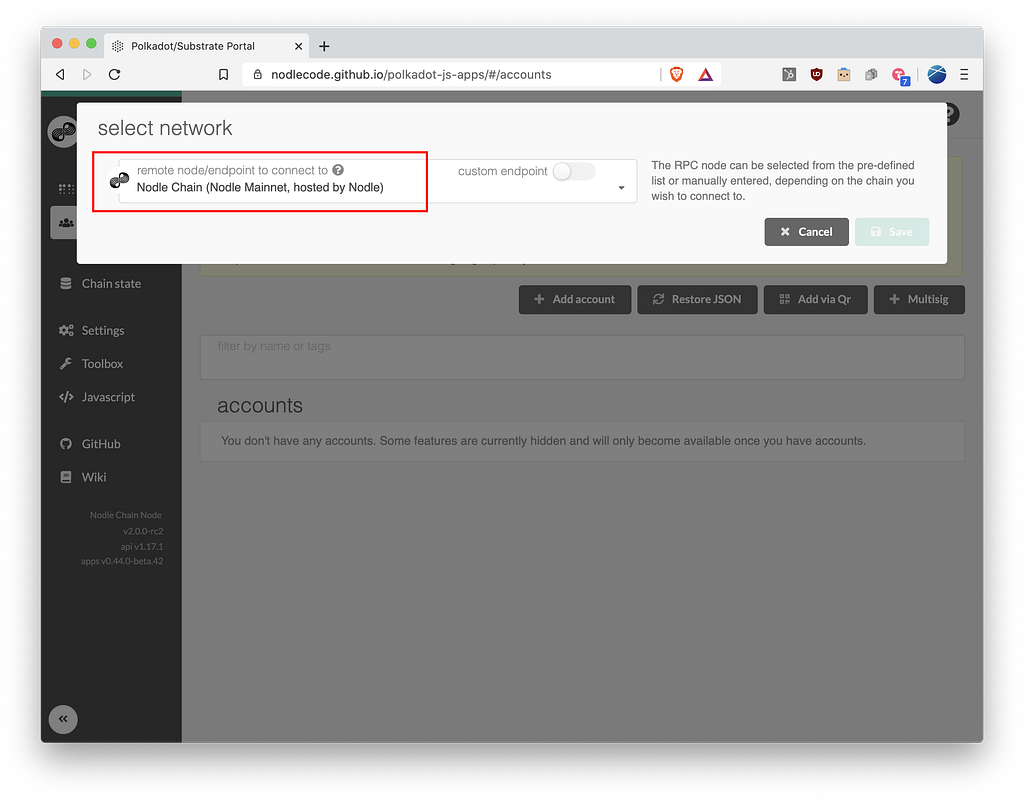
Task: Bookmark this page with bookmark icon
Action: [223, 74]
